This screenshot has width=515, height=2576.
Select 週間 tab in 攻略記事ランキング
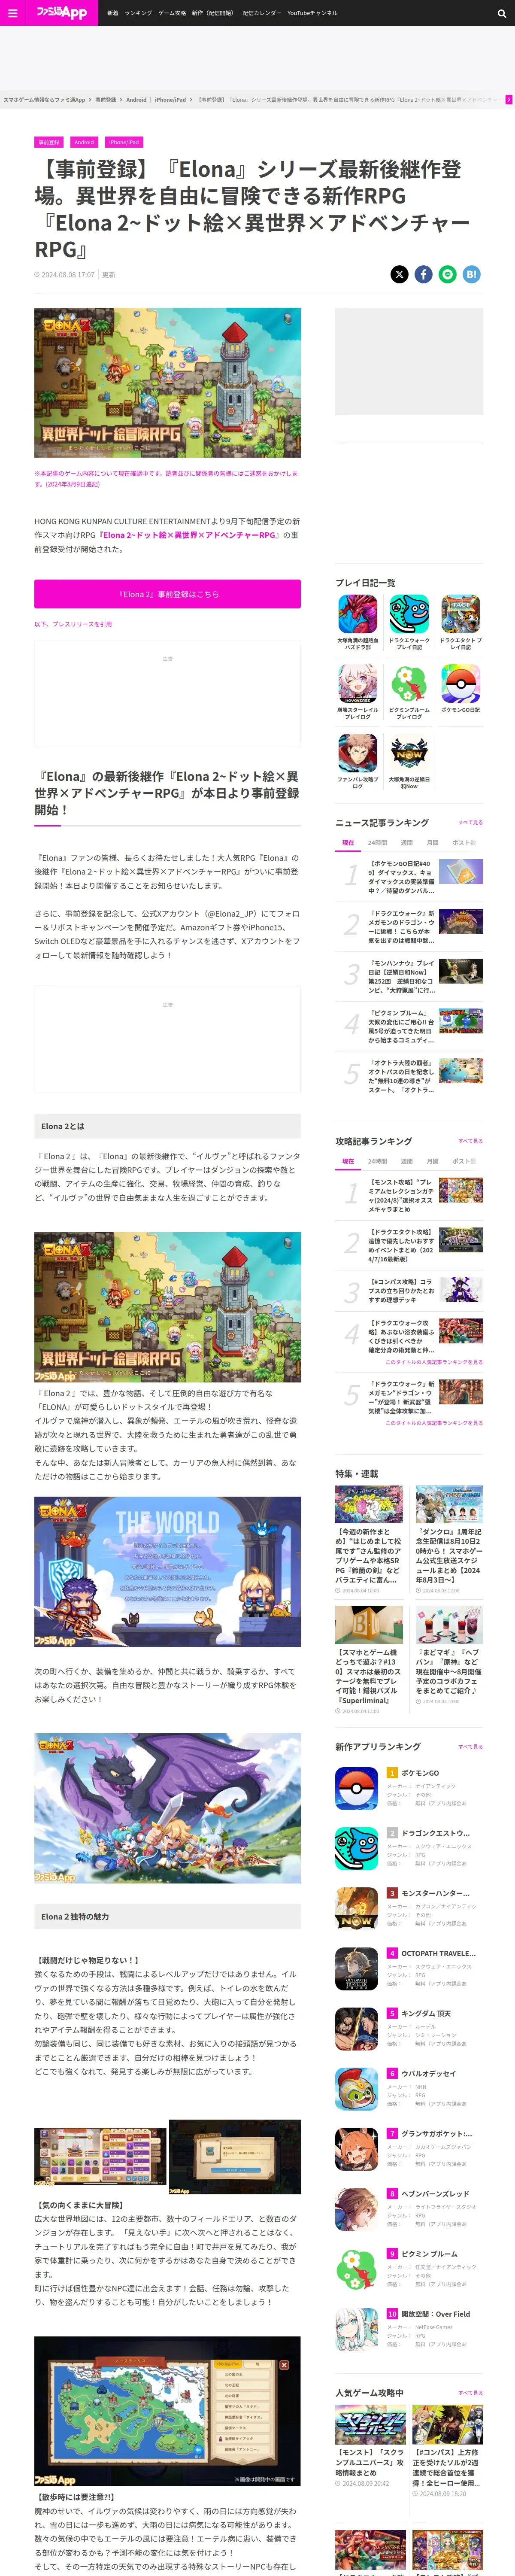407,1161
